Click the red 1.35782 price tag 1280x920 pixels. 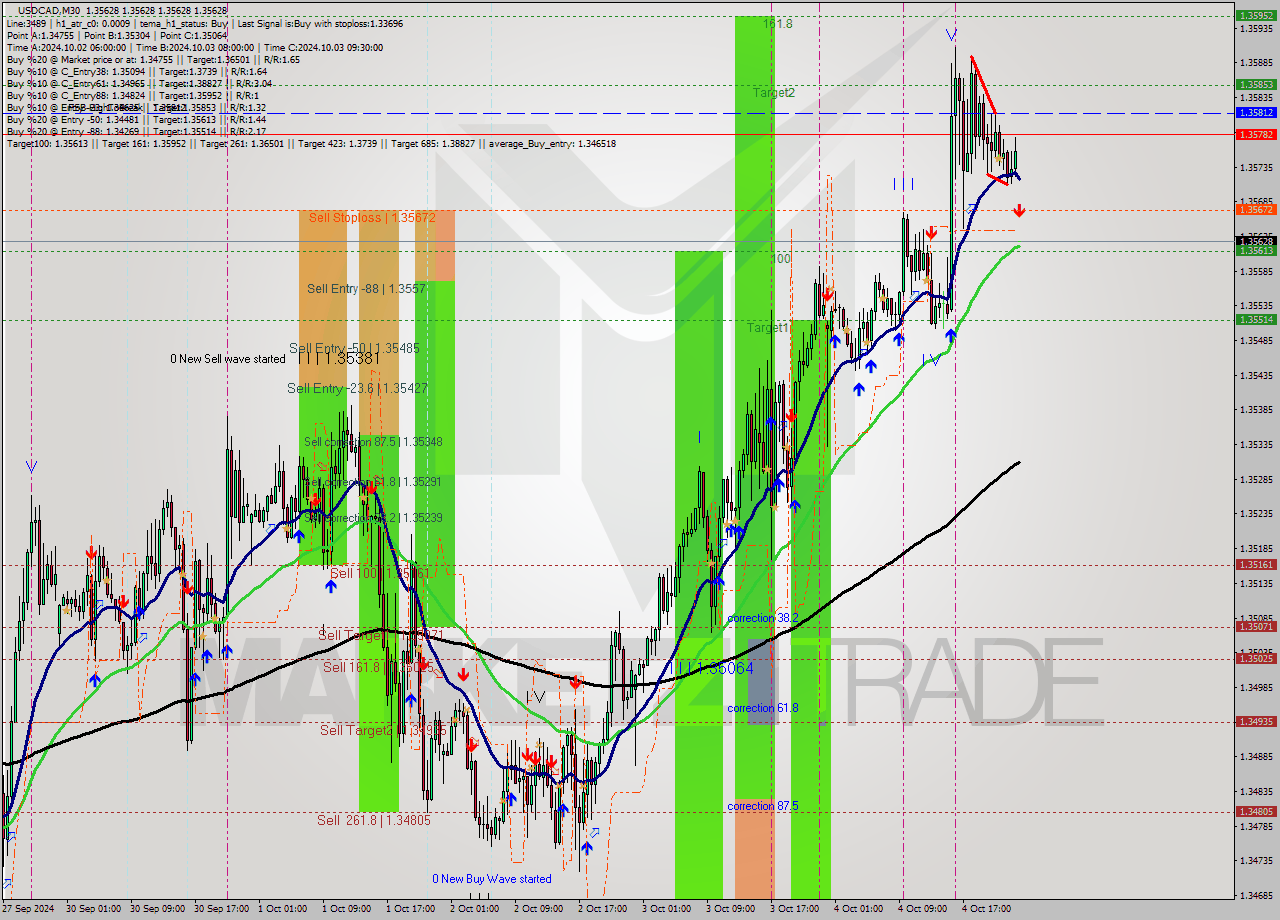coord(1255,134)
